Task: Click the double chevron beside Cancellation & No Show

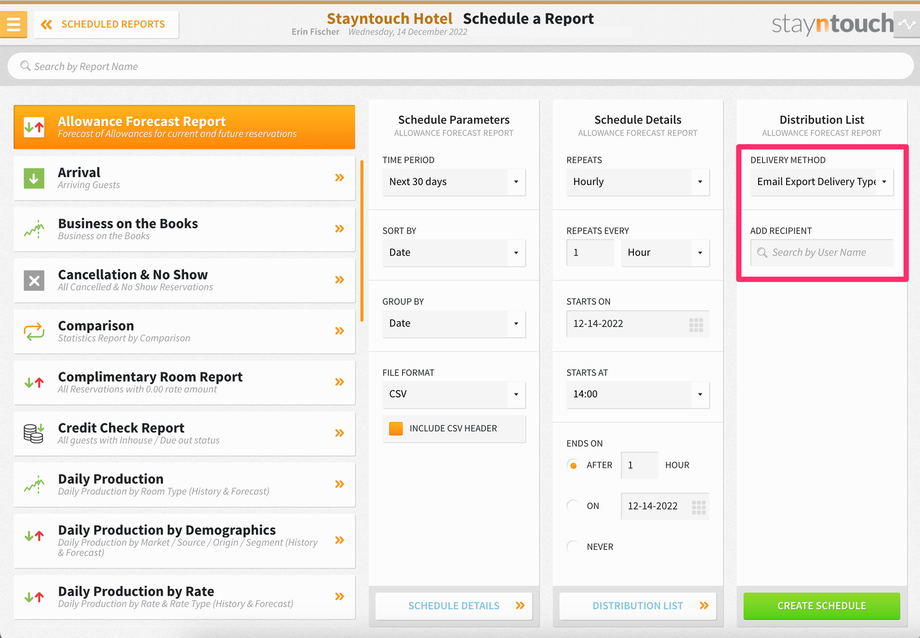Action: [339, 279]
